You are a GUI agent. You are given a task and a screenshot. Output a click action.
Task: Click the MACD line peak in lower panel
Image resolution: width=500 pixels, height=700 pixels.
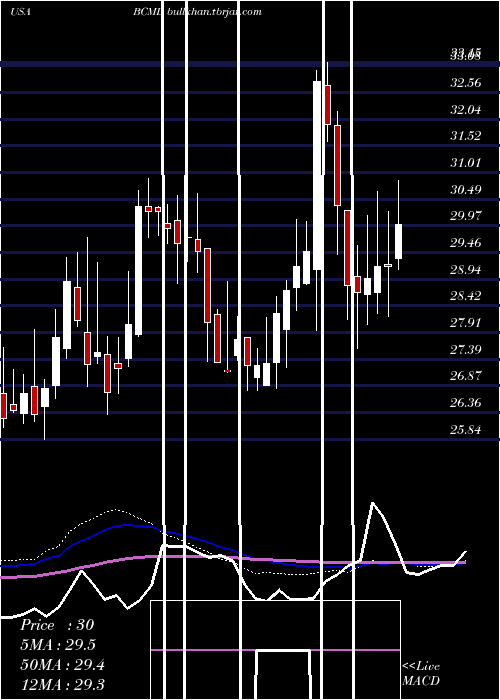[x=373, y=503]
